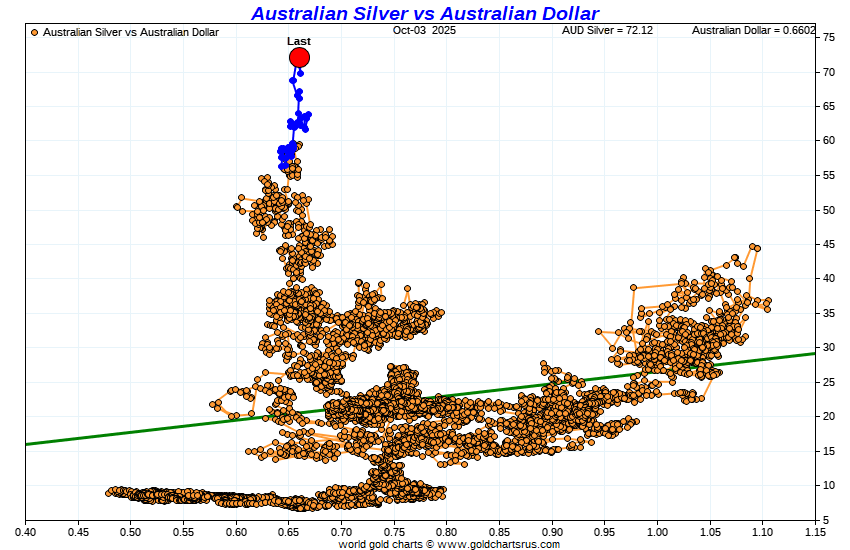Click the red Last data point marker
The image size is (850, 550).
299,58
